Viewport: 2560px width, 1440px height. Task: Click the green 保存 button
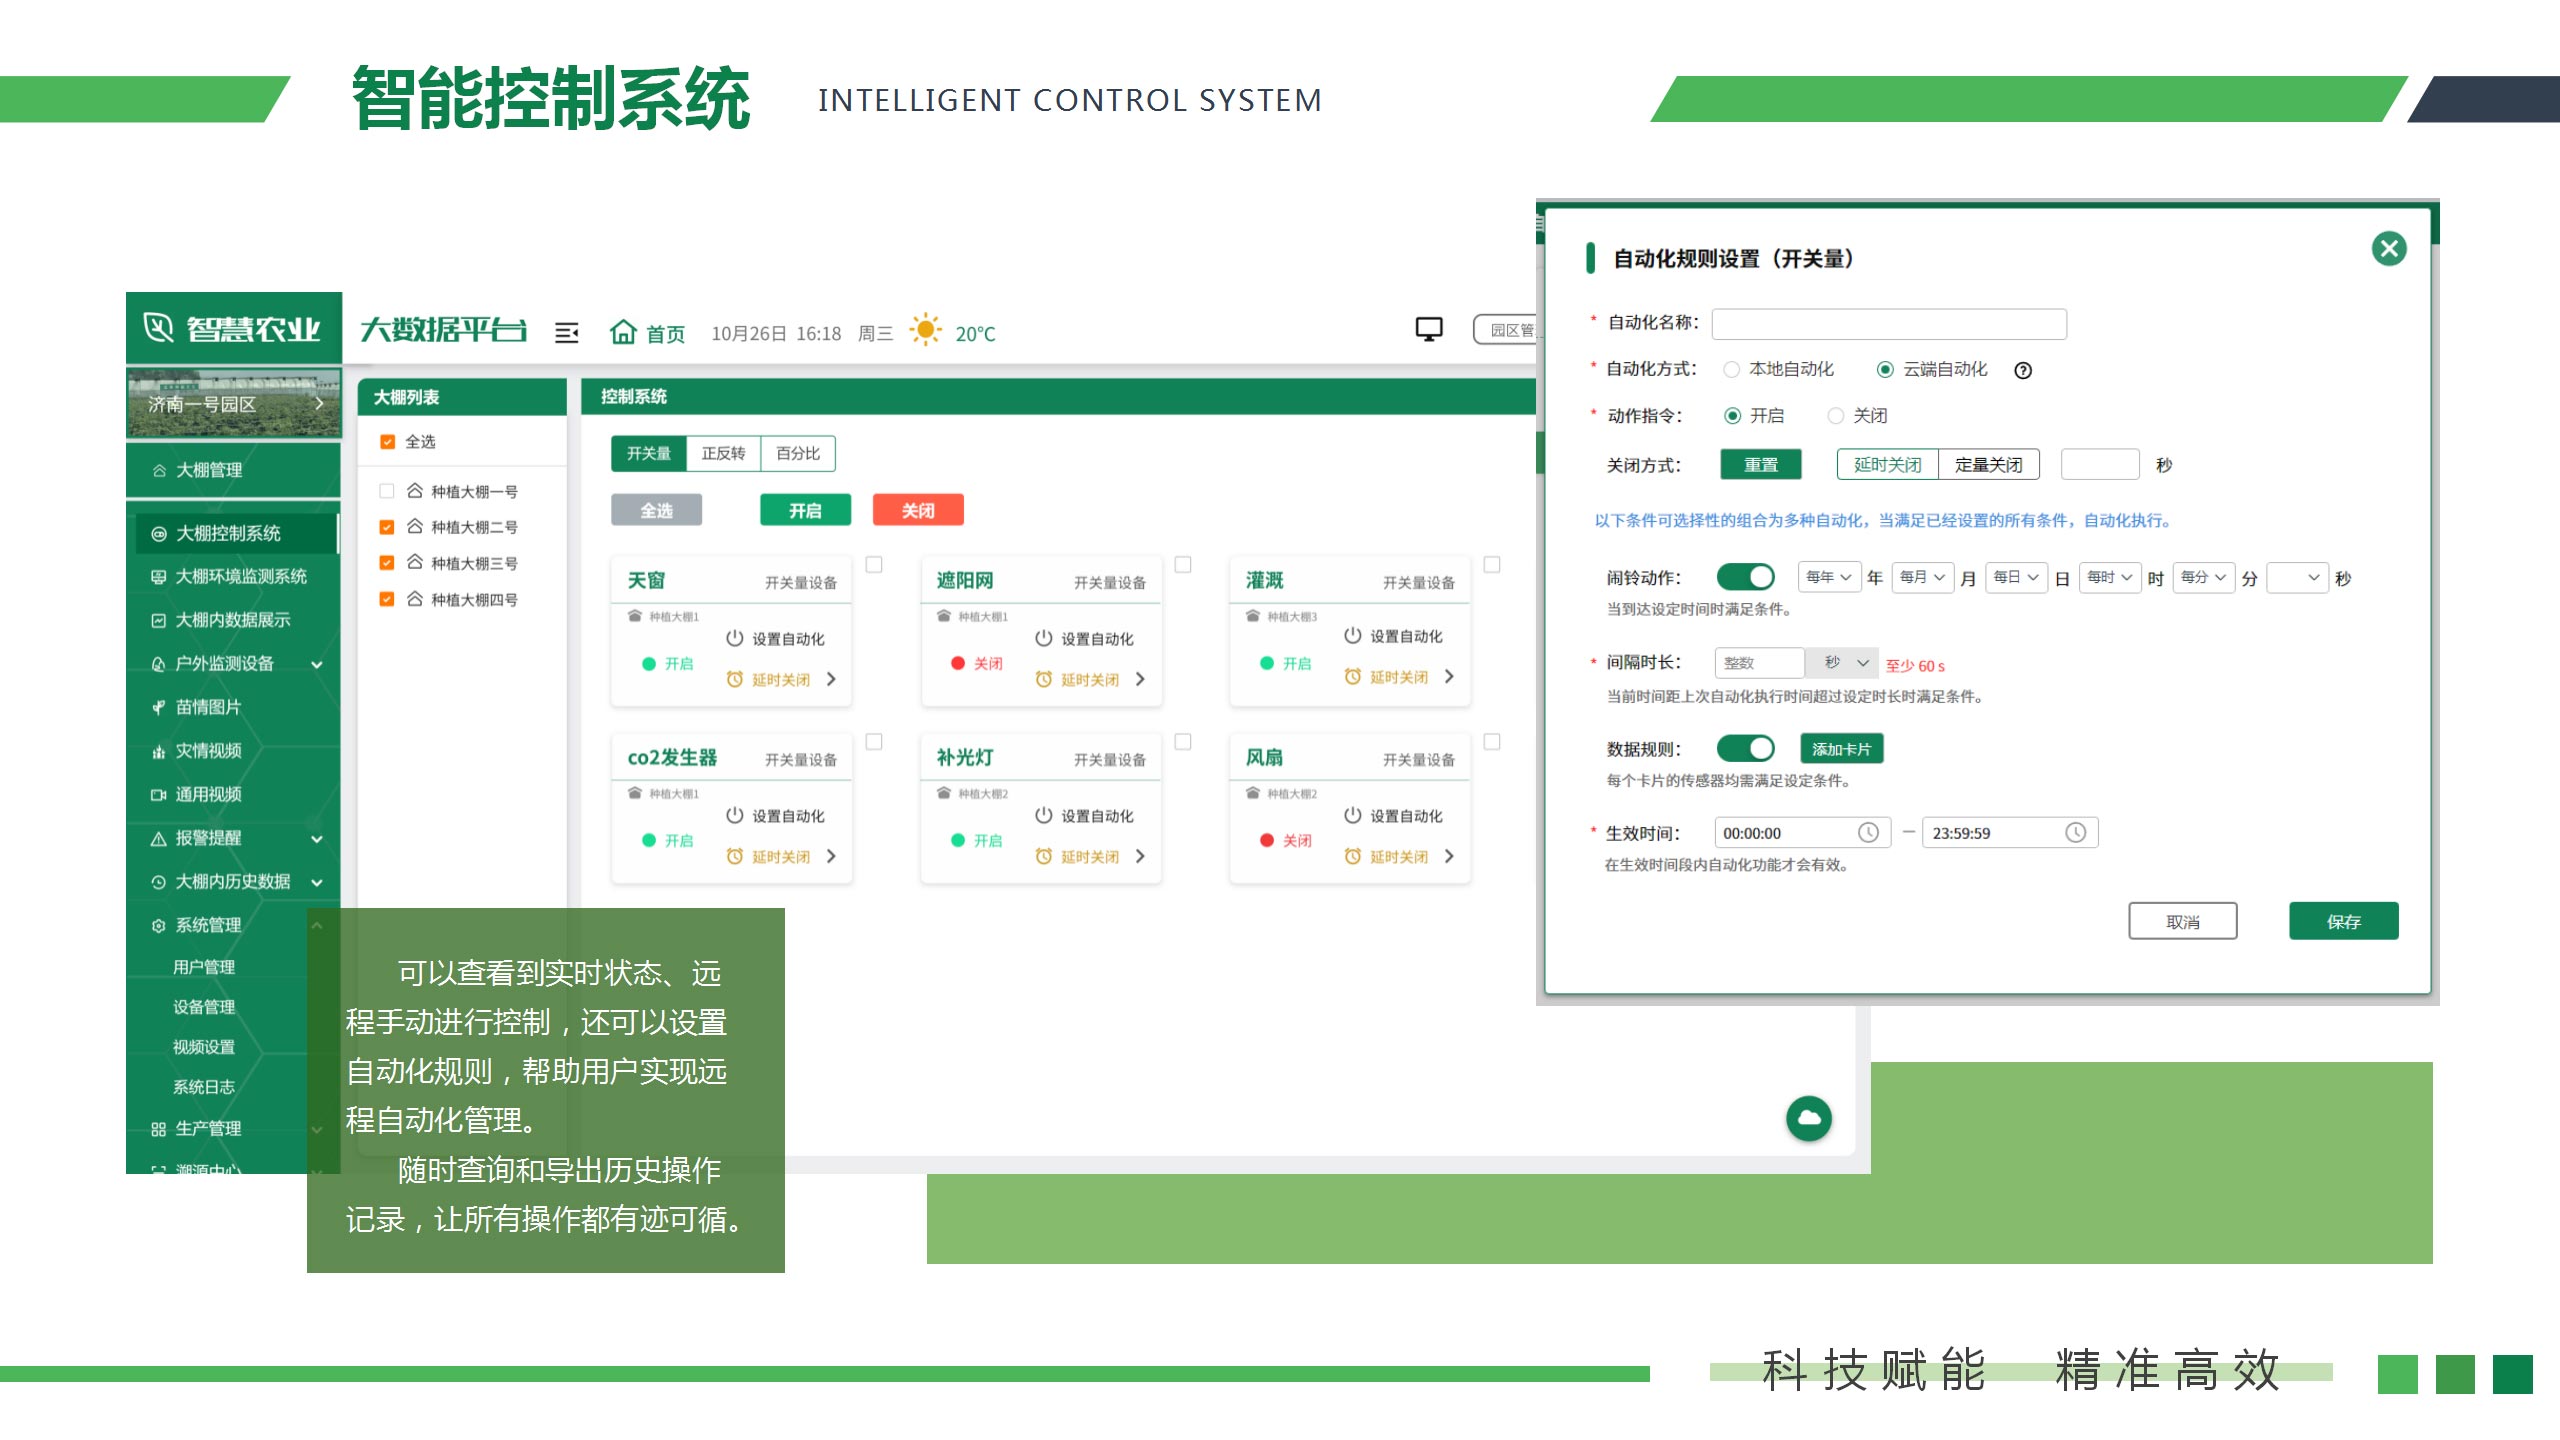pos(2343,921)
